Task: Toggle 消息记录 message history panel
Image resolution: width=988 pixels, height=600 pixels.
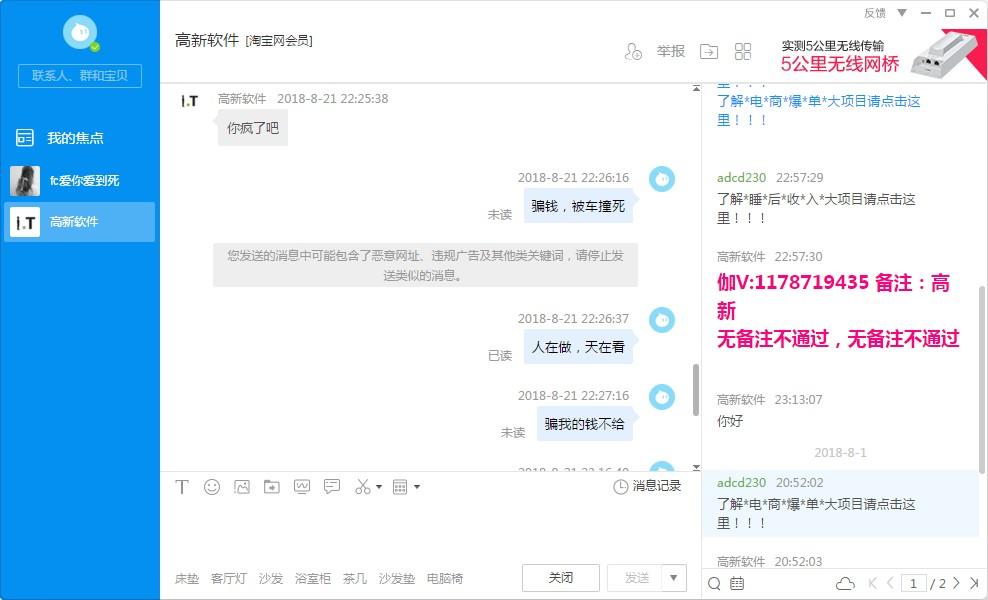Action: click(647, 486)
